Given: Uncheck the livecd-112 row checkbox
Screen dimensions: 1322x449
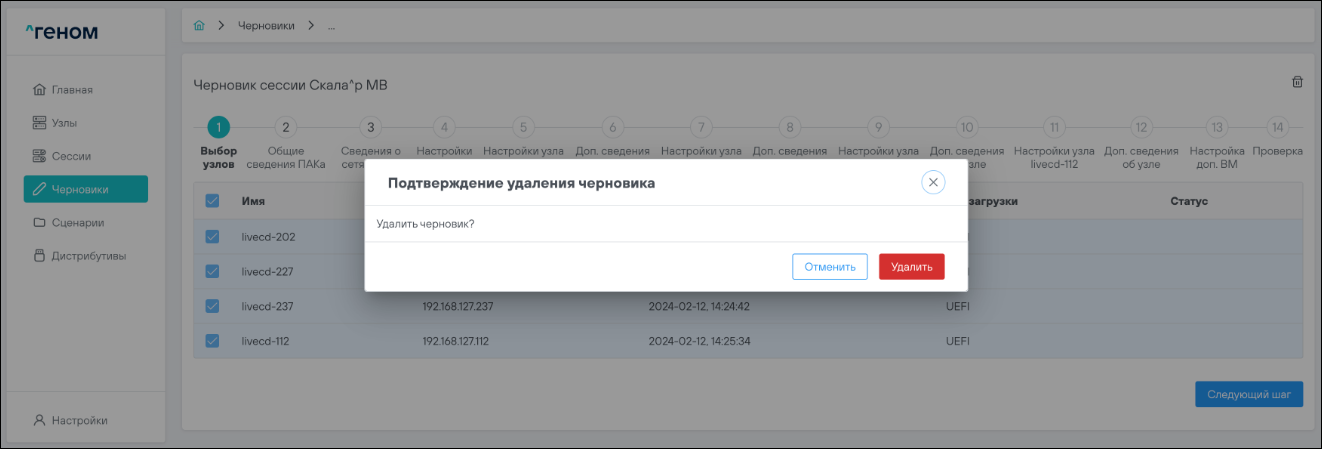Looking at the screenshot, I should pyautogui.click(x=212, y=341).
